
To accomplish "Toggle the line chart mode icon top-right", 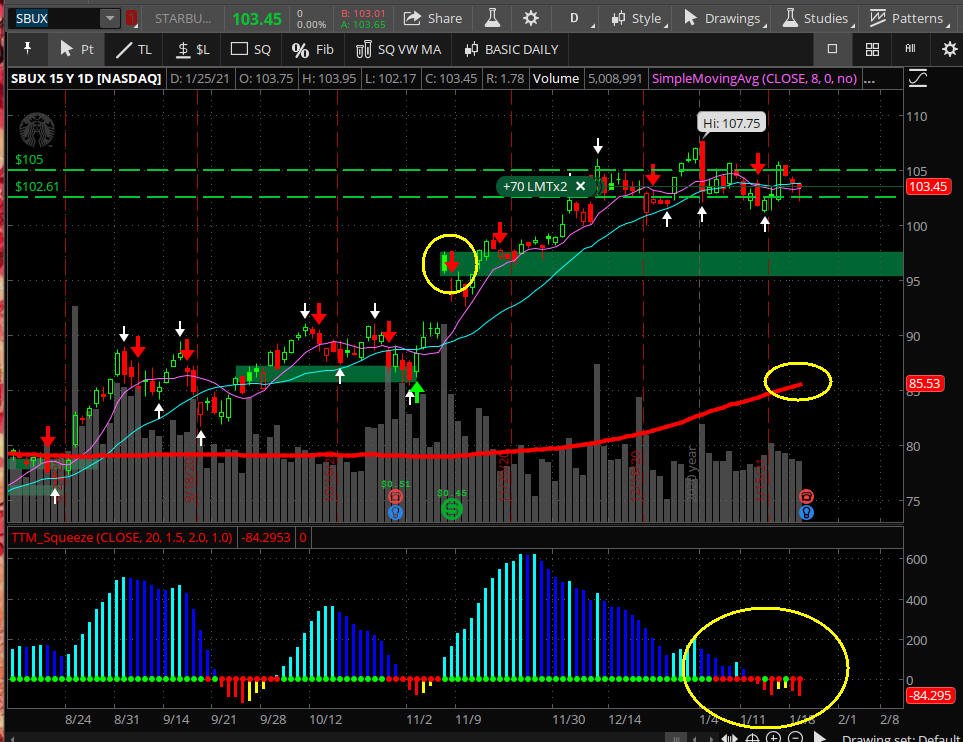I will click(918, 79).
